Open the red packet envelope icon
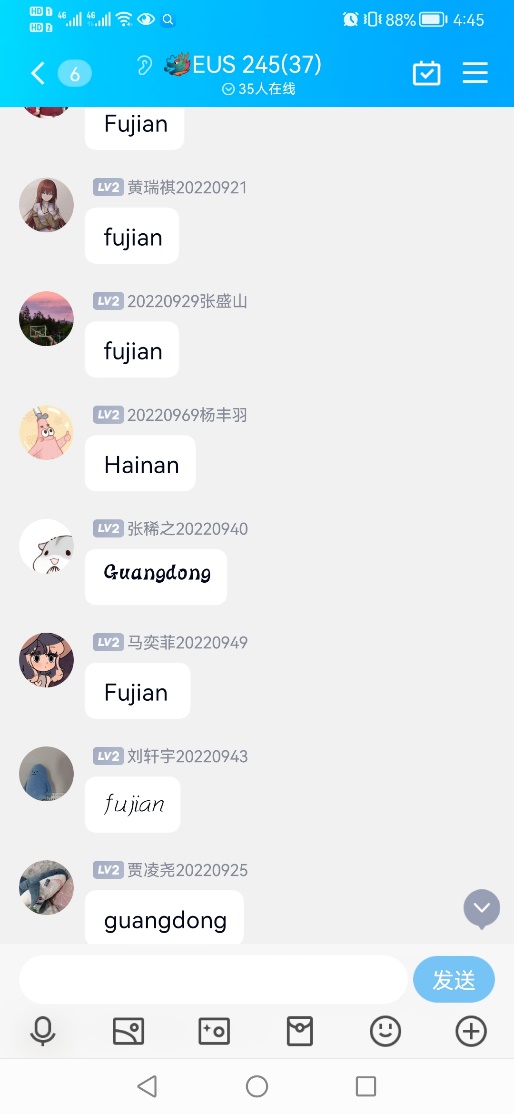The image size is (514, 1114). pyautogui.click(x=300, y=1031)
